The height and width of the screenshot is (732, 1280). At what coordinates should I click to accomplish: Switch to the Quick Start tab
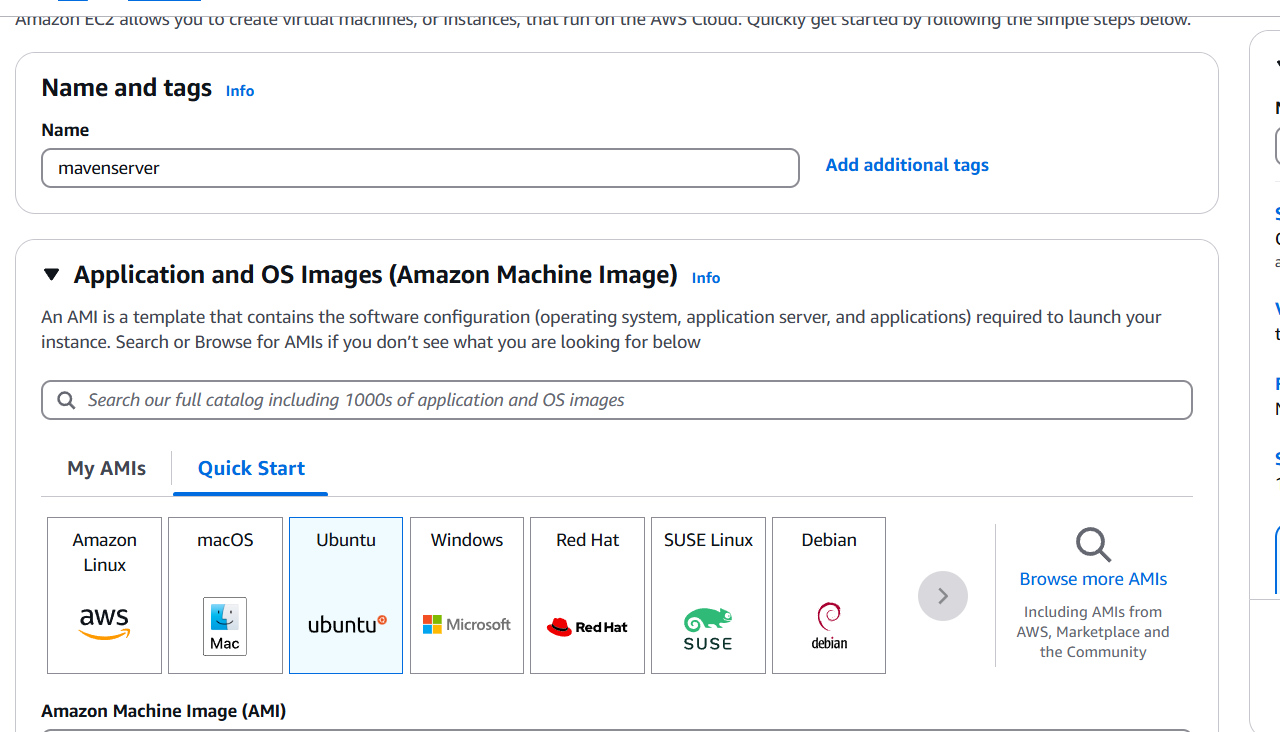point(251,468)
